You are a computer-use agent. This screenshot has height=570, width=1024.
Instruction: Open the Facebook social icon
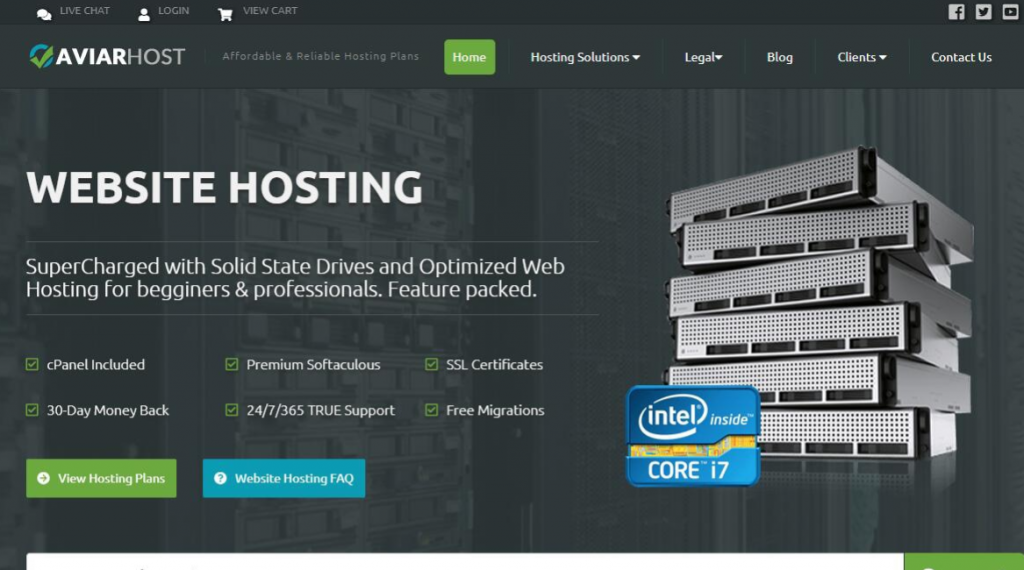click(x=956, y=12)
